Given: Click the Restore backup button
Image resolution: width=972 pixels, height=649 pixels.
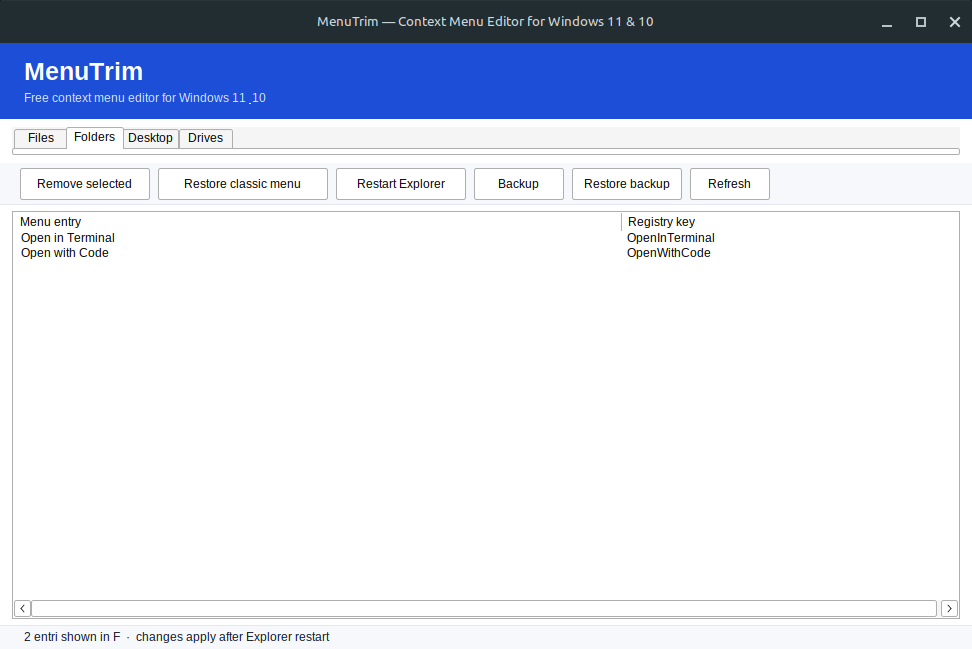Looking at the screenshot, I should point(627,183).
